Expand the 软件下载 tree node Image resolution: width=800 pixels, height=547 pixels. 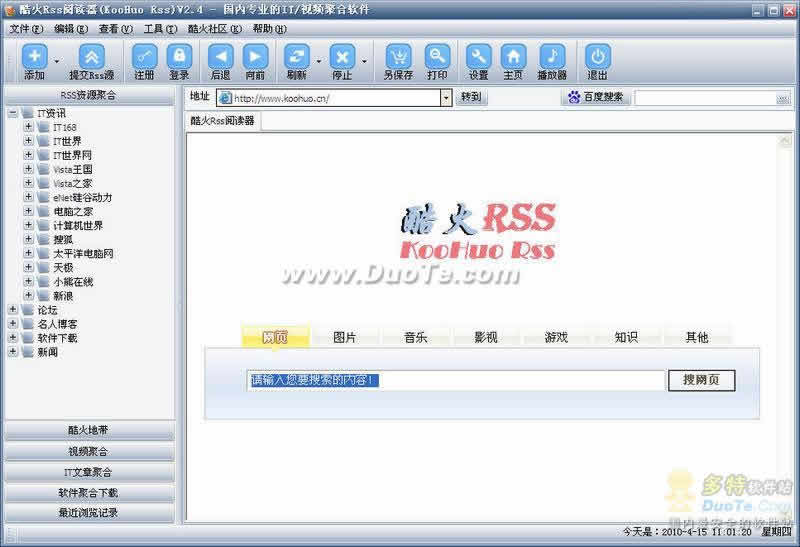click(13, 337)
